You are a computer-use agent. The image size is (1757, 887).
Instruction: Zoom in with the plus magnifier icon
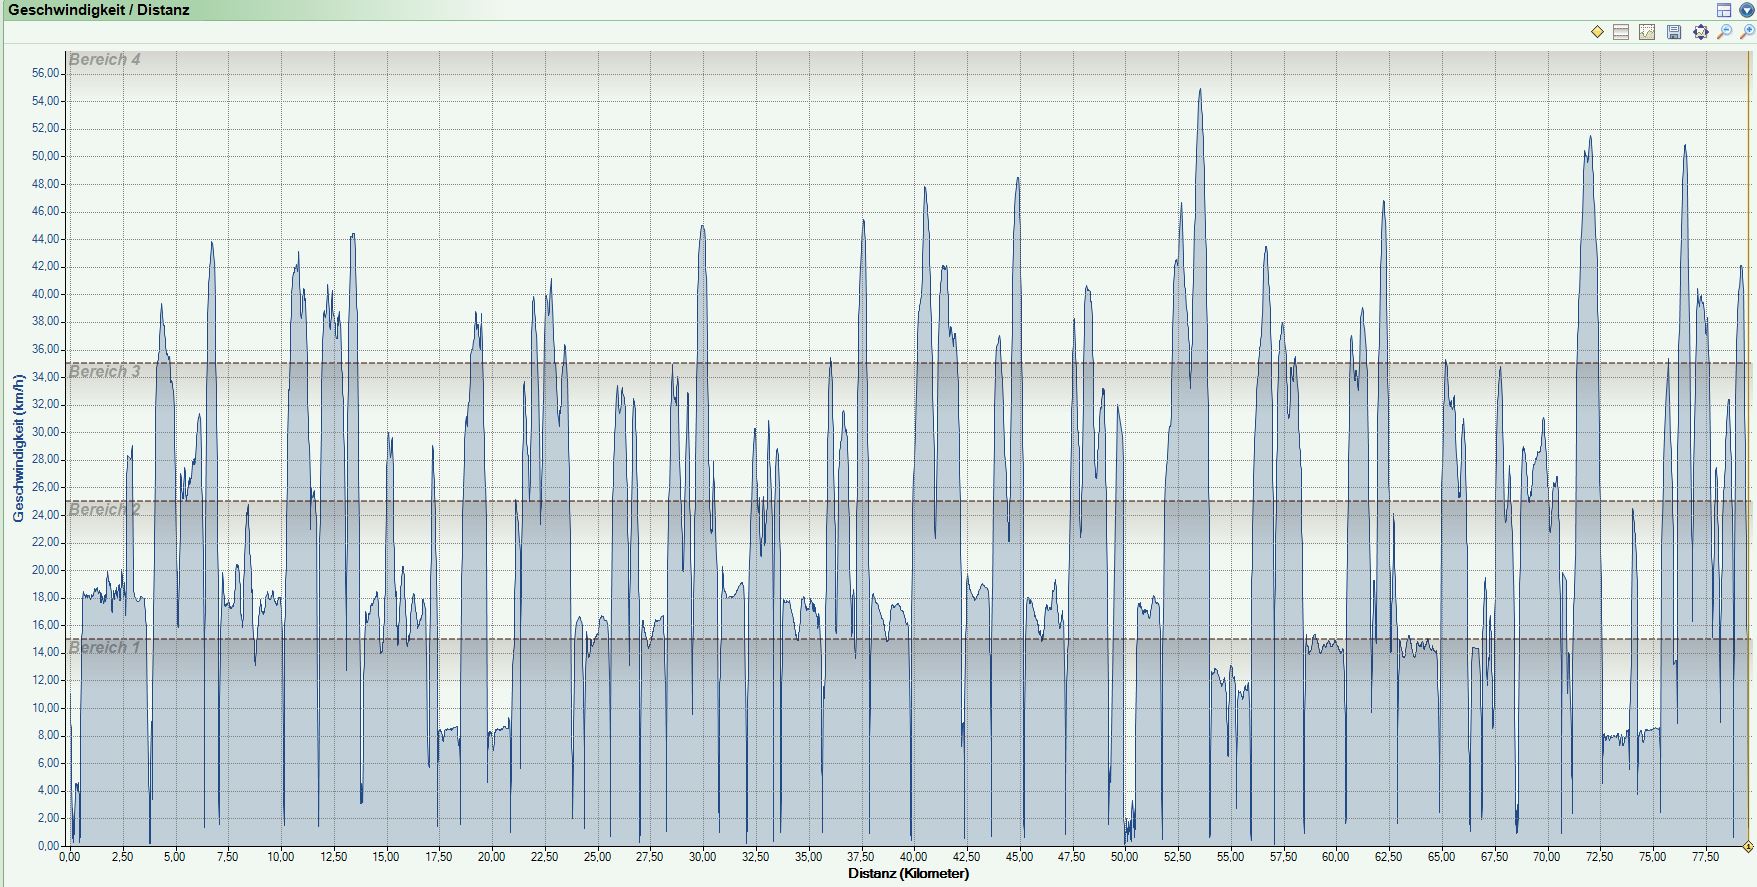pos(1747,32)
